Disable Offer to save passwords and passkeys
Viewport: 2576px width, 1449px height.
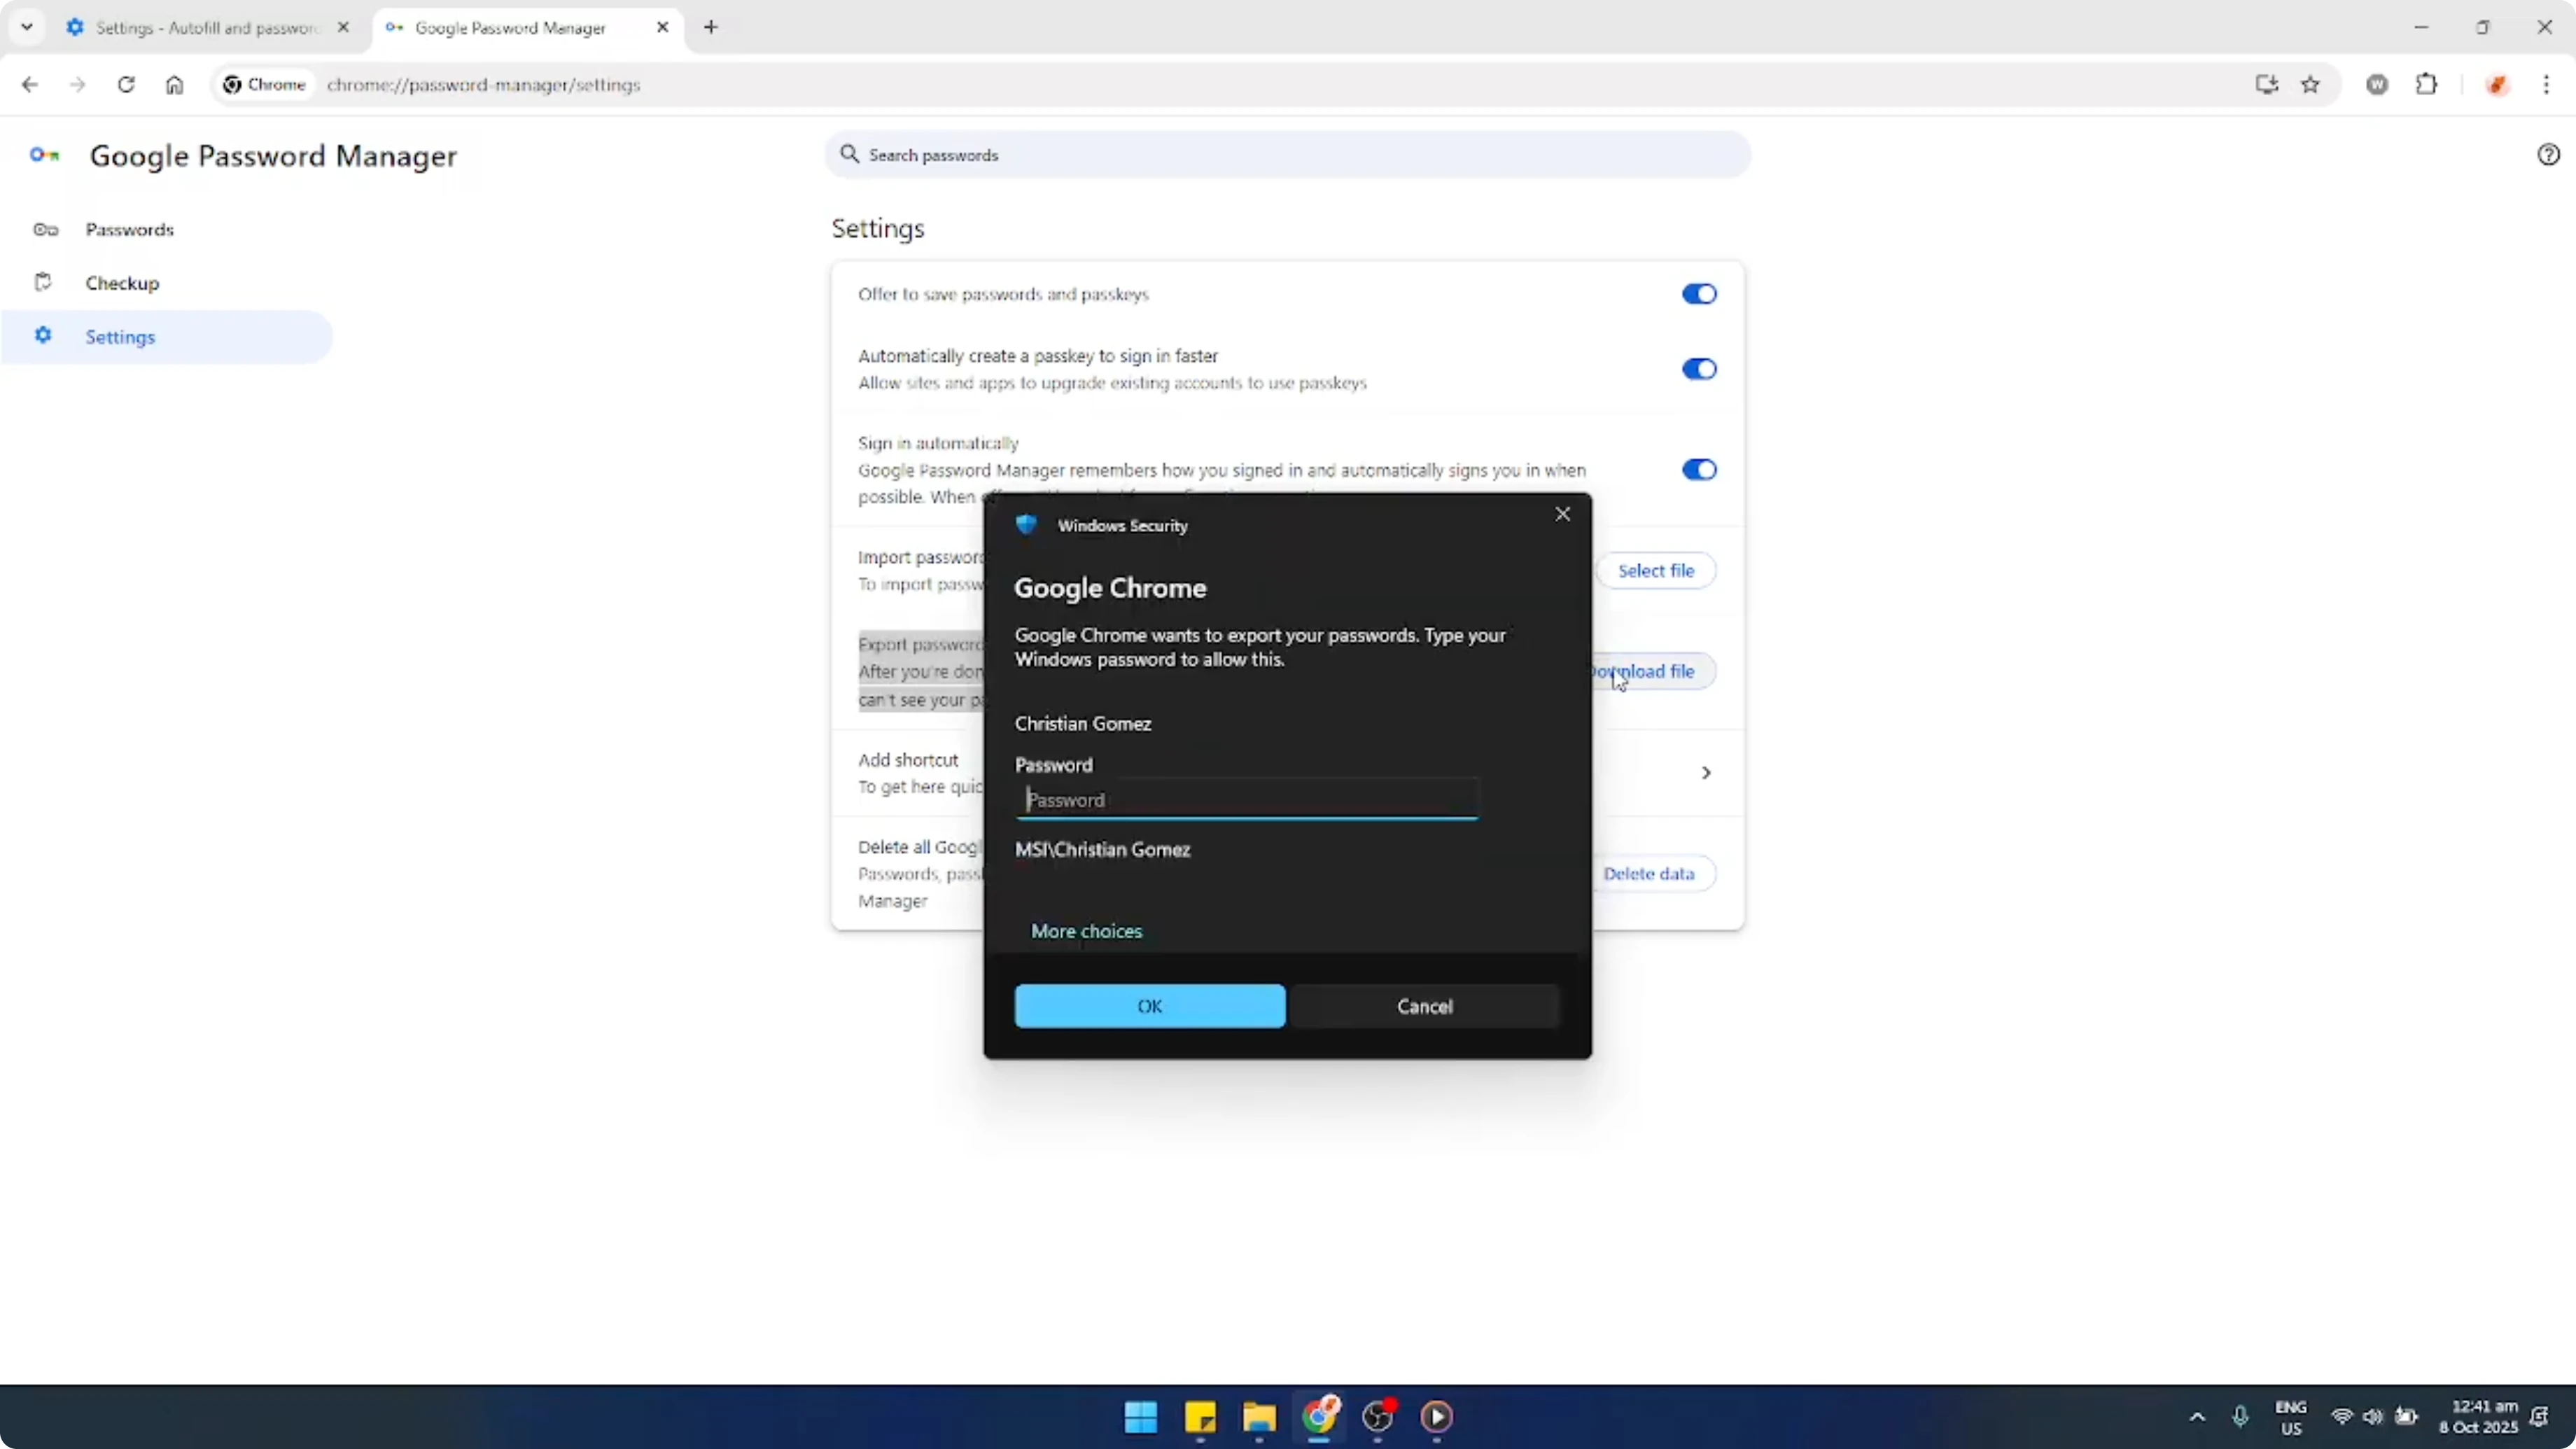coord(1699,293)
